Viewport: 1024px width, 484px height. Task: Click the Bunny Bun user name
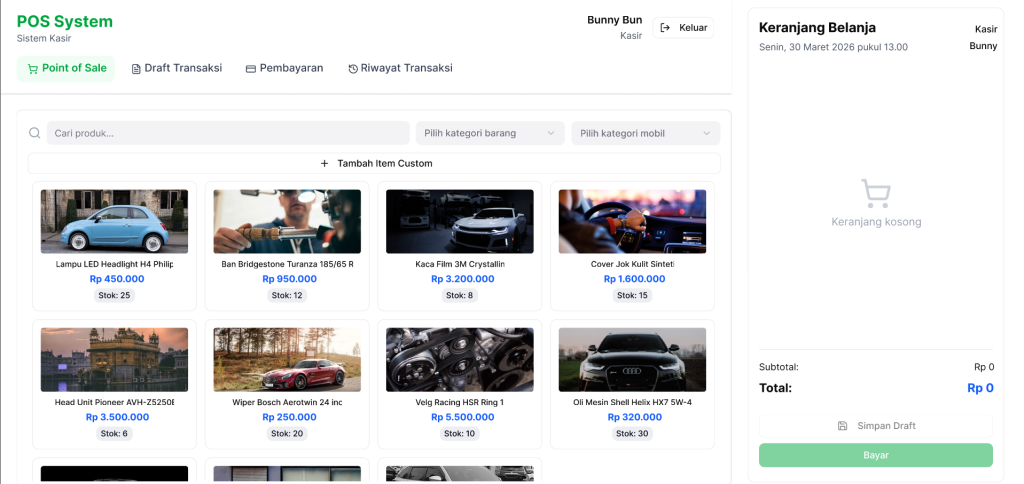[615, 20]
